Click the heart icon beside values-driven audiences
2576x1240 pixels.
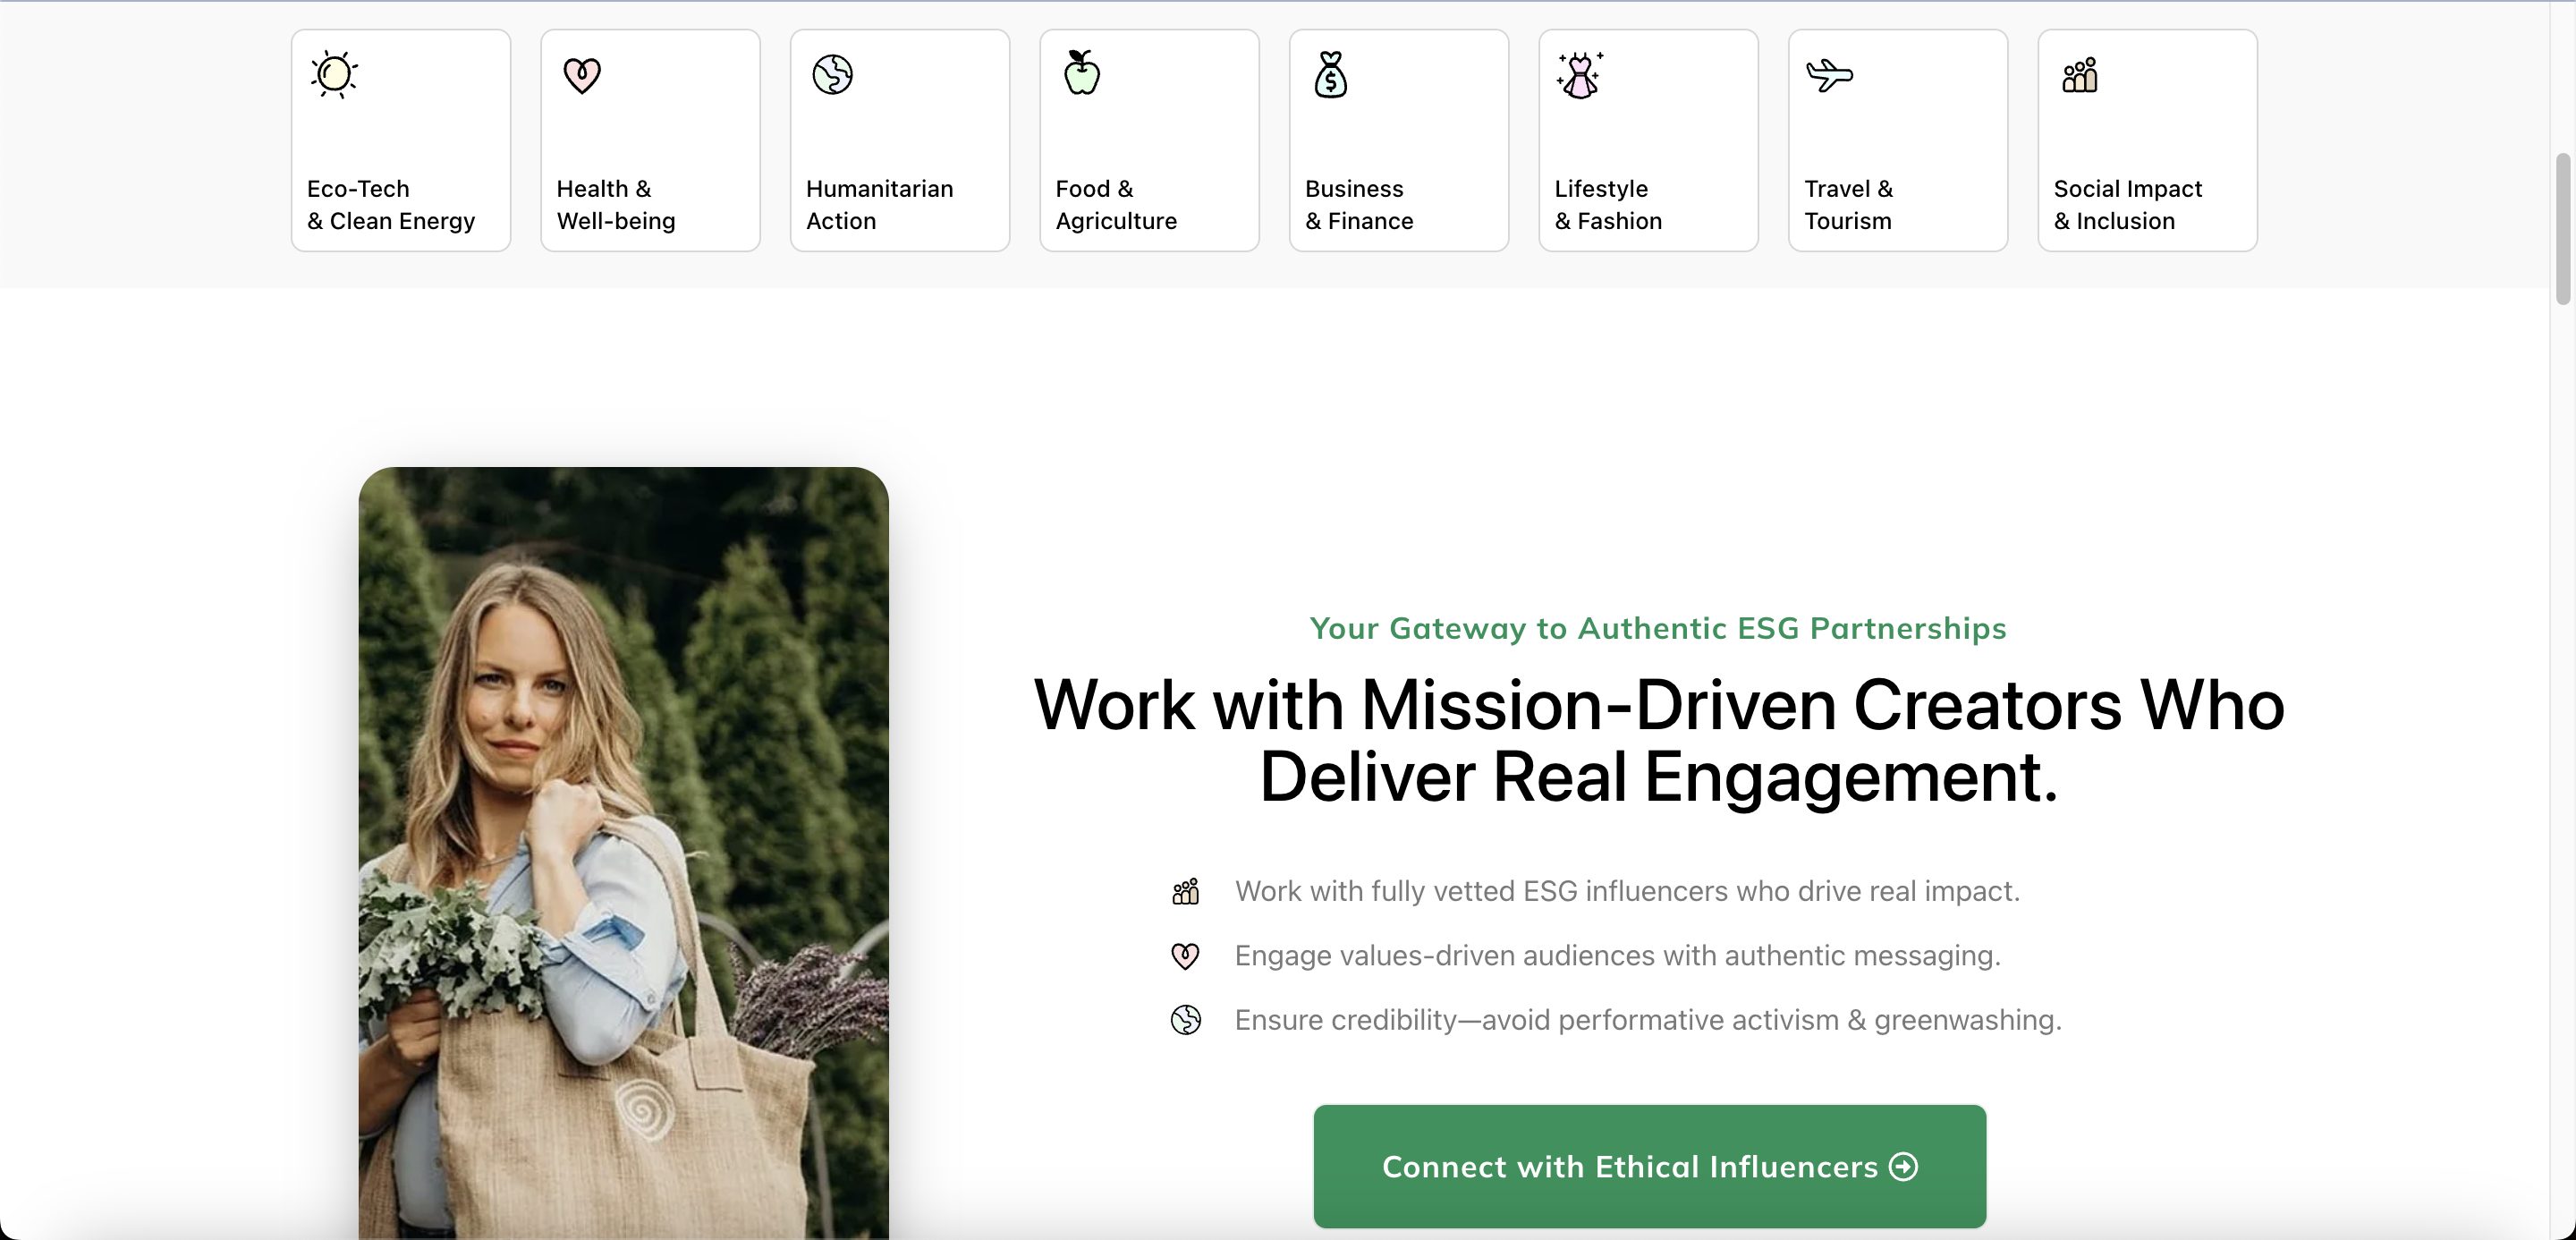1186,956
